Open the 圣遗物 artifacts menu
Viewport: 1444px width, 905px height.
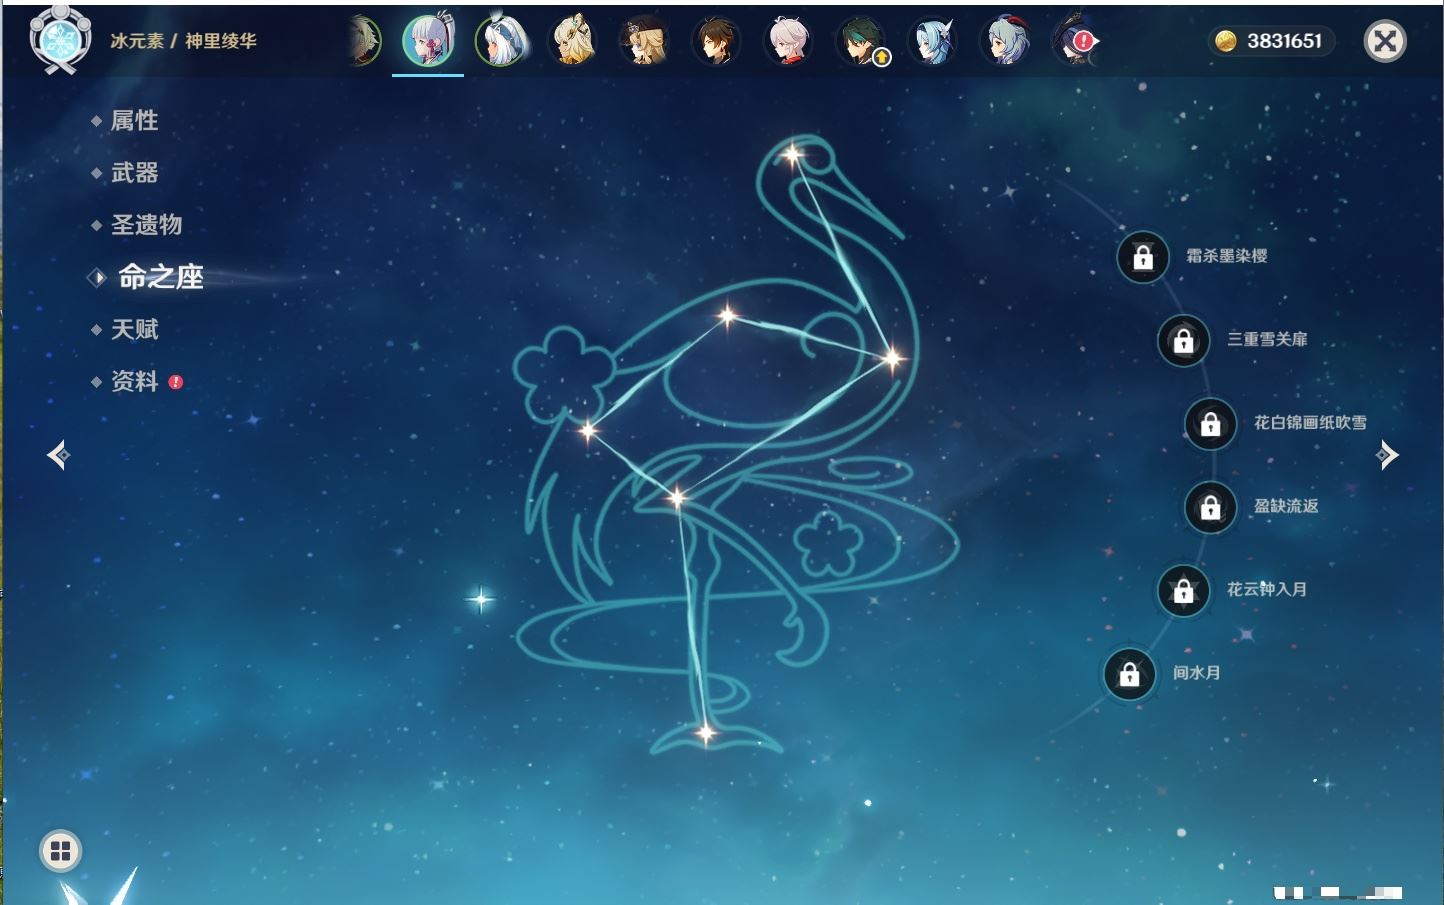(146, 225)
